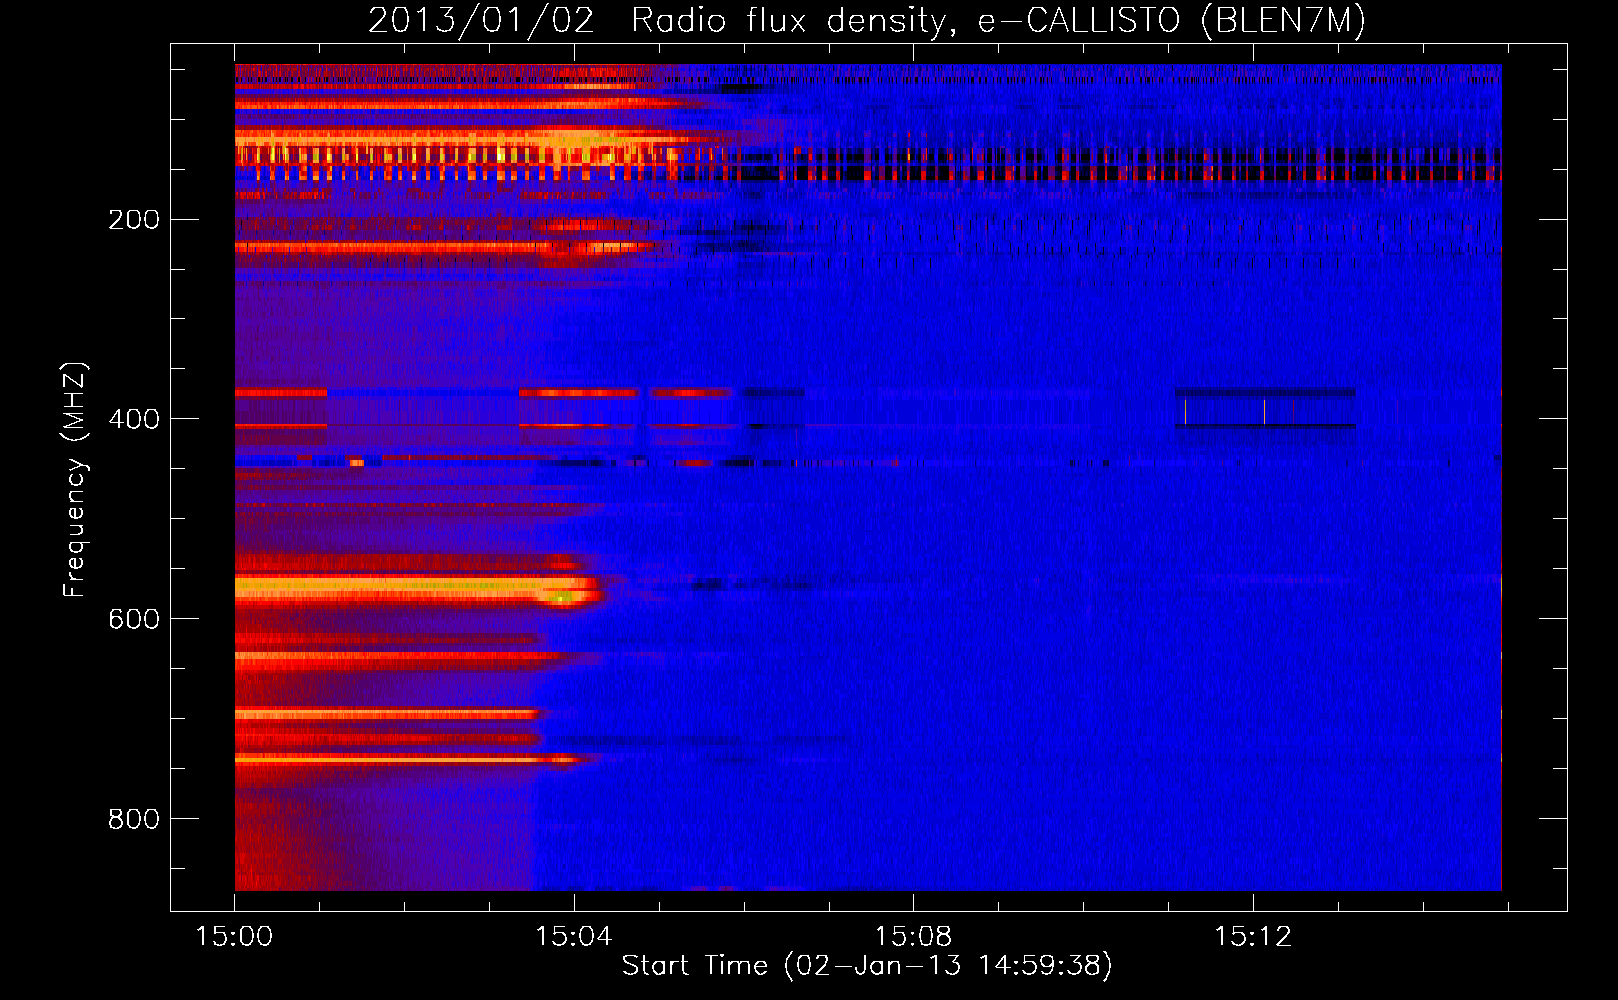This screenshot has height=1000, width=1618.
Task: Click the 15:12 time tick label
Action: tap(1253, 937)
